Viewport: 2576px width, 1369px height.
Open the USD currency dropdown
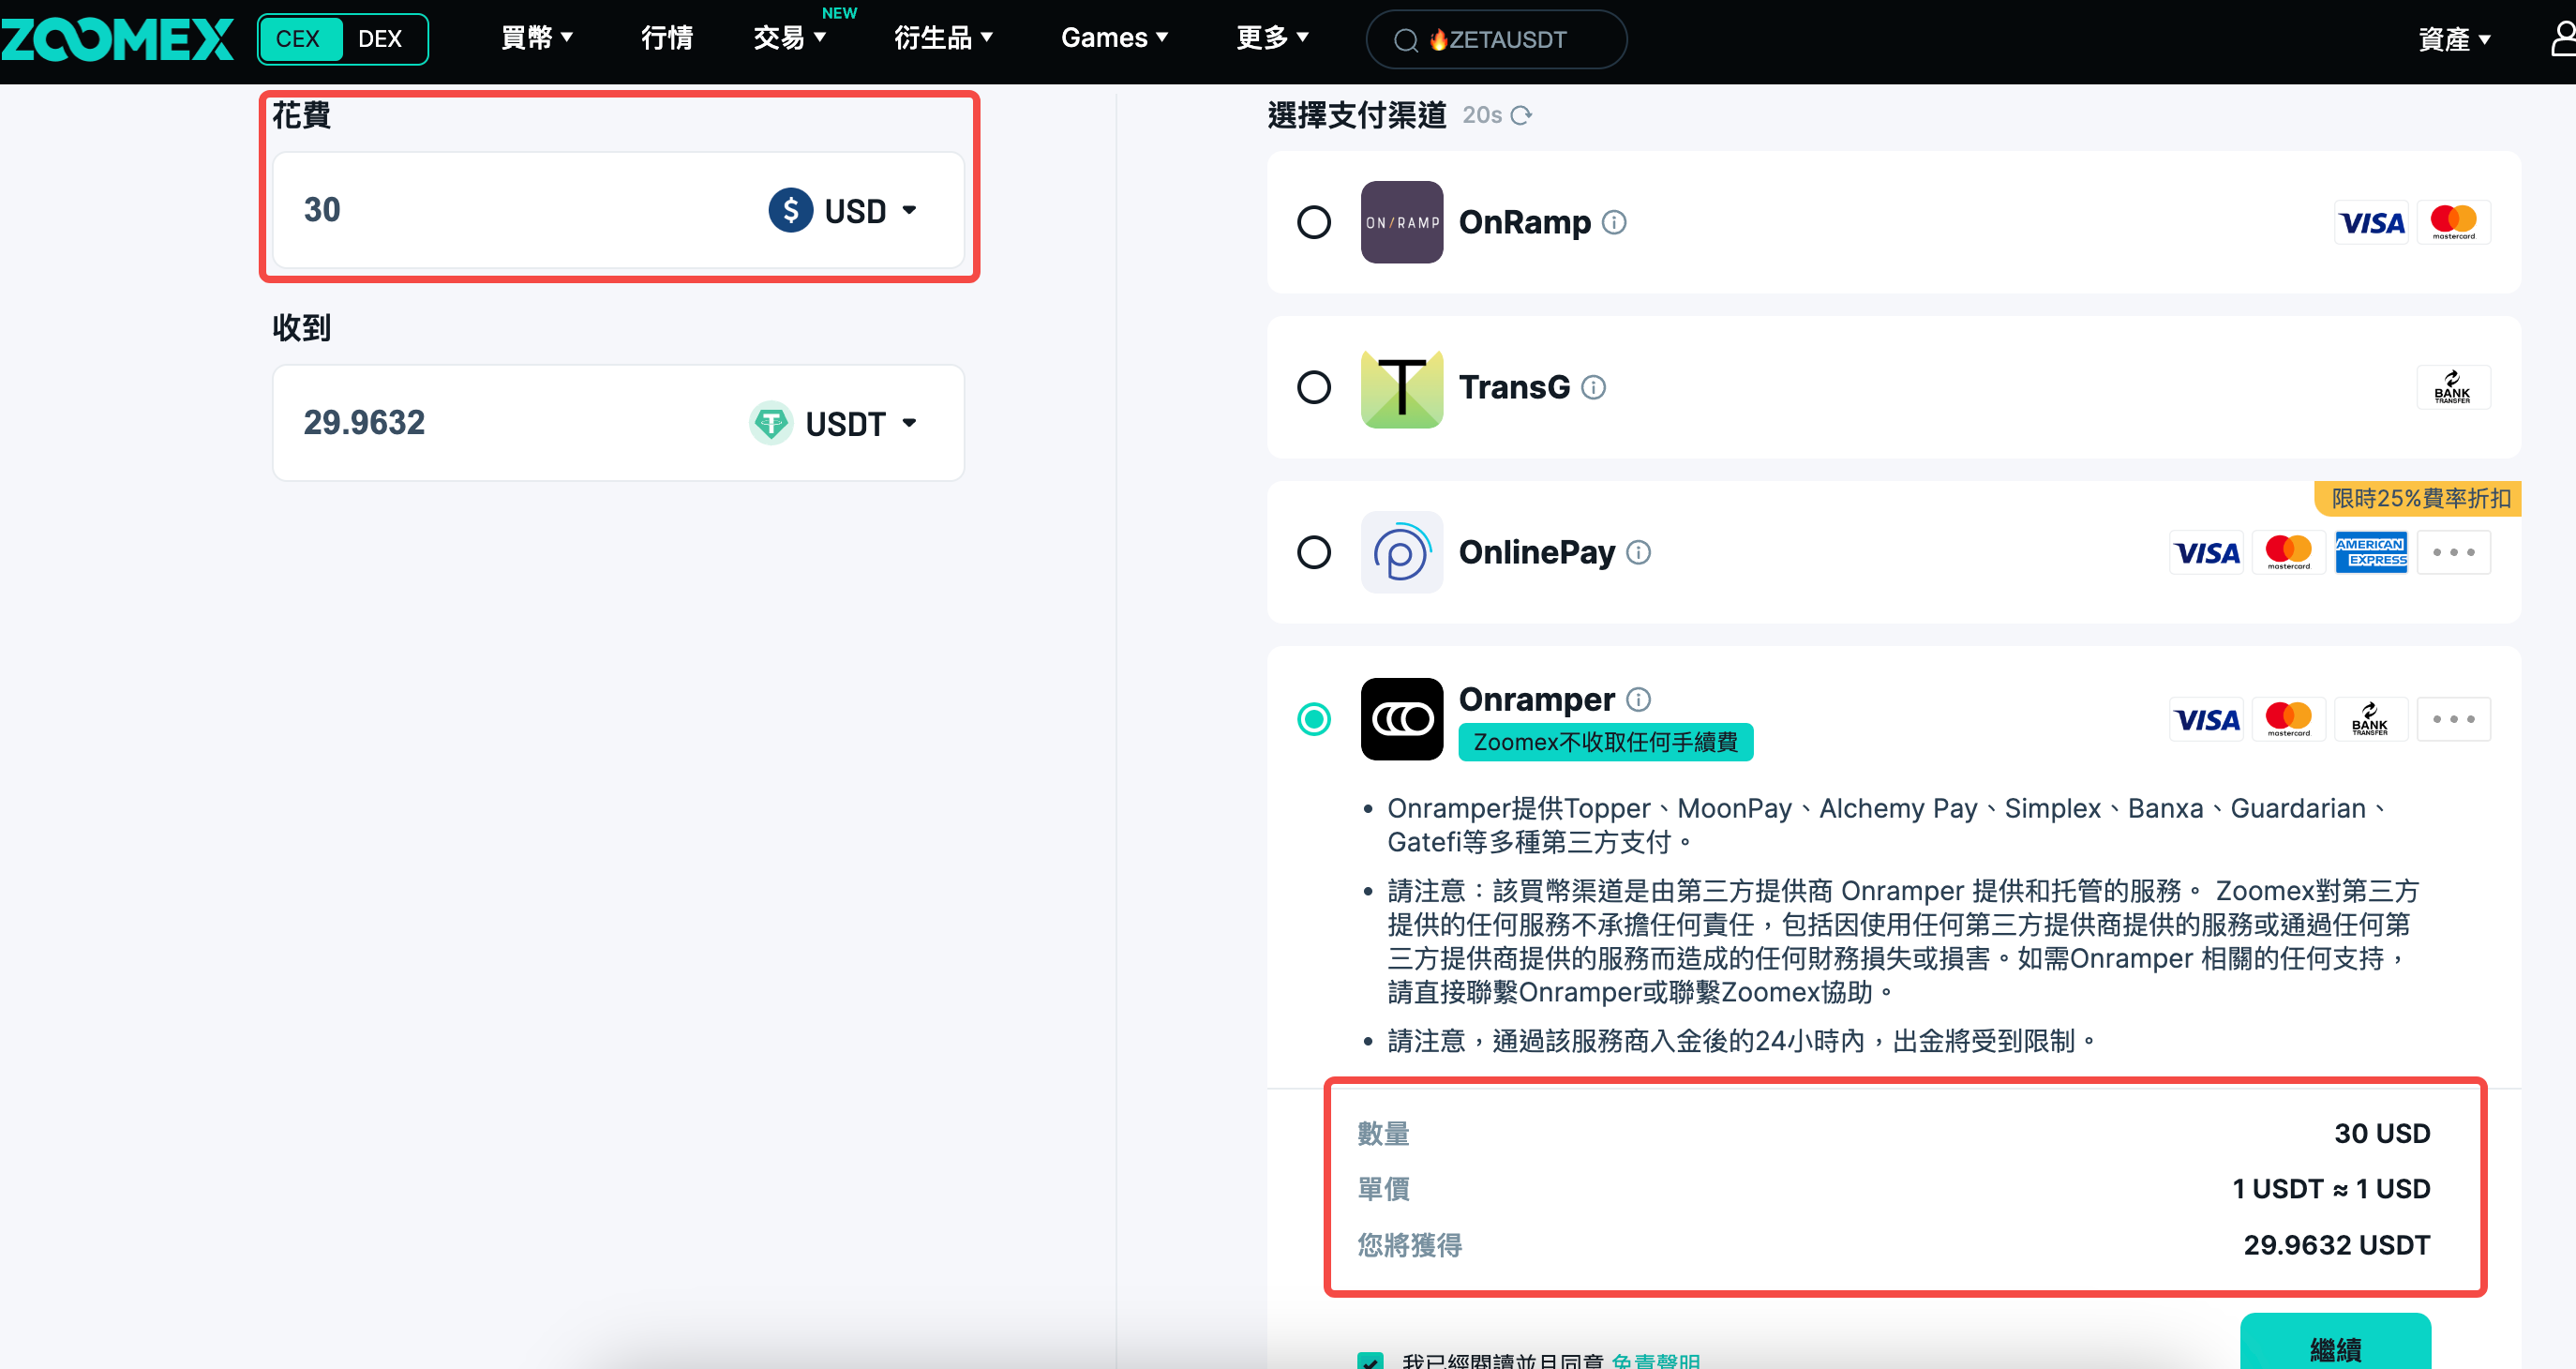(843, 211)
